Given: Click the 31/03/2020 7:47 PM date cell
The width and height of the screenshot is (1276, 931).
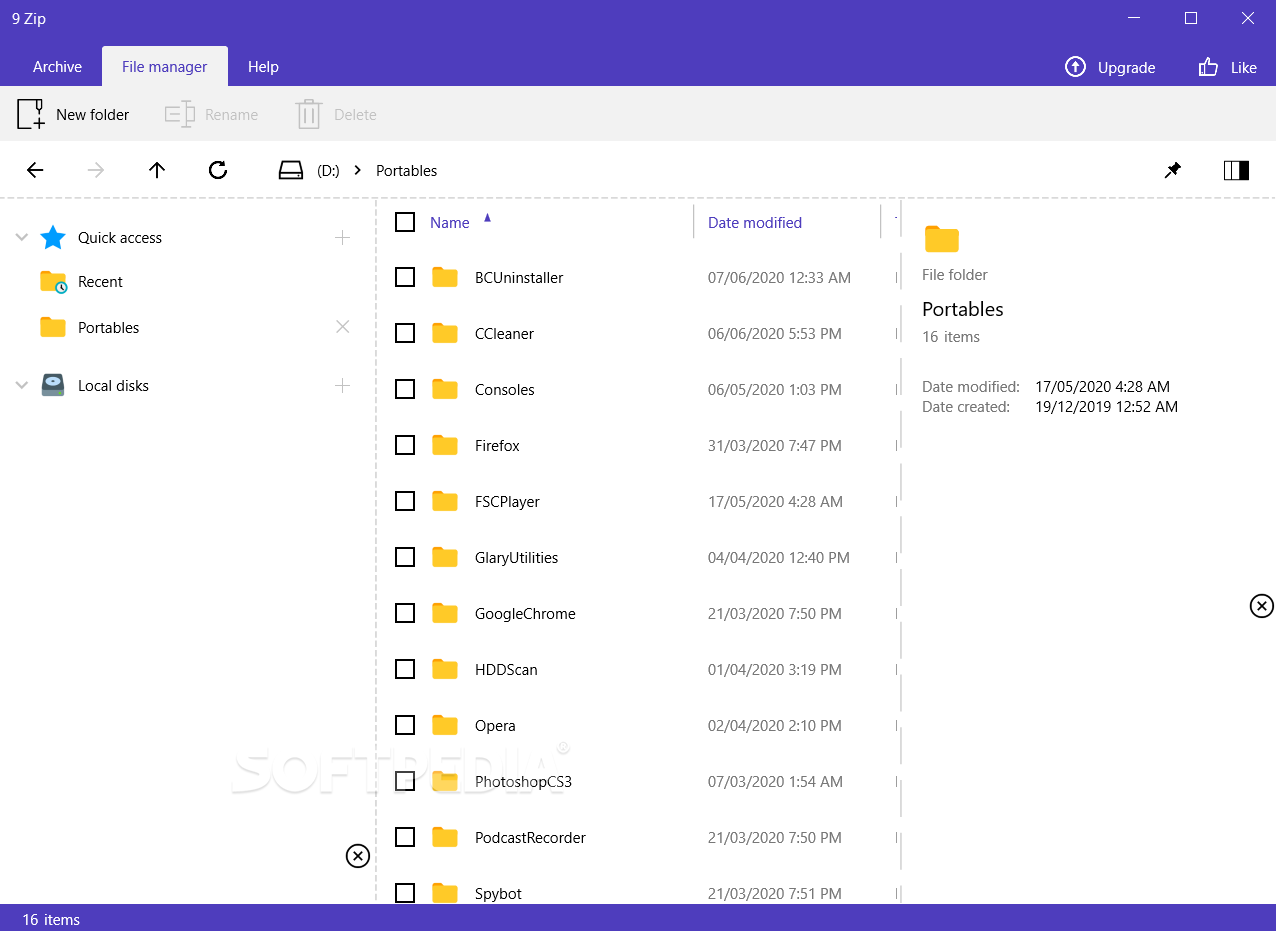Looking at the screenshot, I should click(x=774, y=446).
